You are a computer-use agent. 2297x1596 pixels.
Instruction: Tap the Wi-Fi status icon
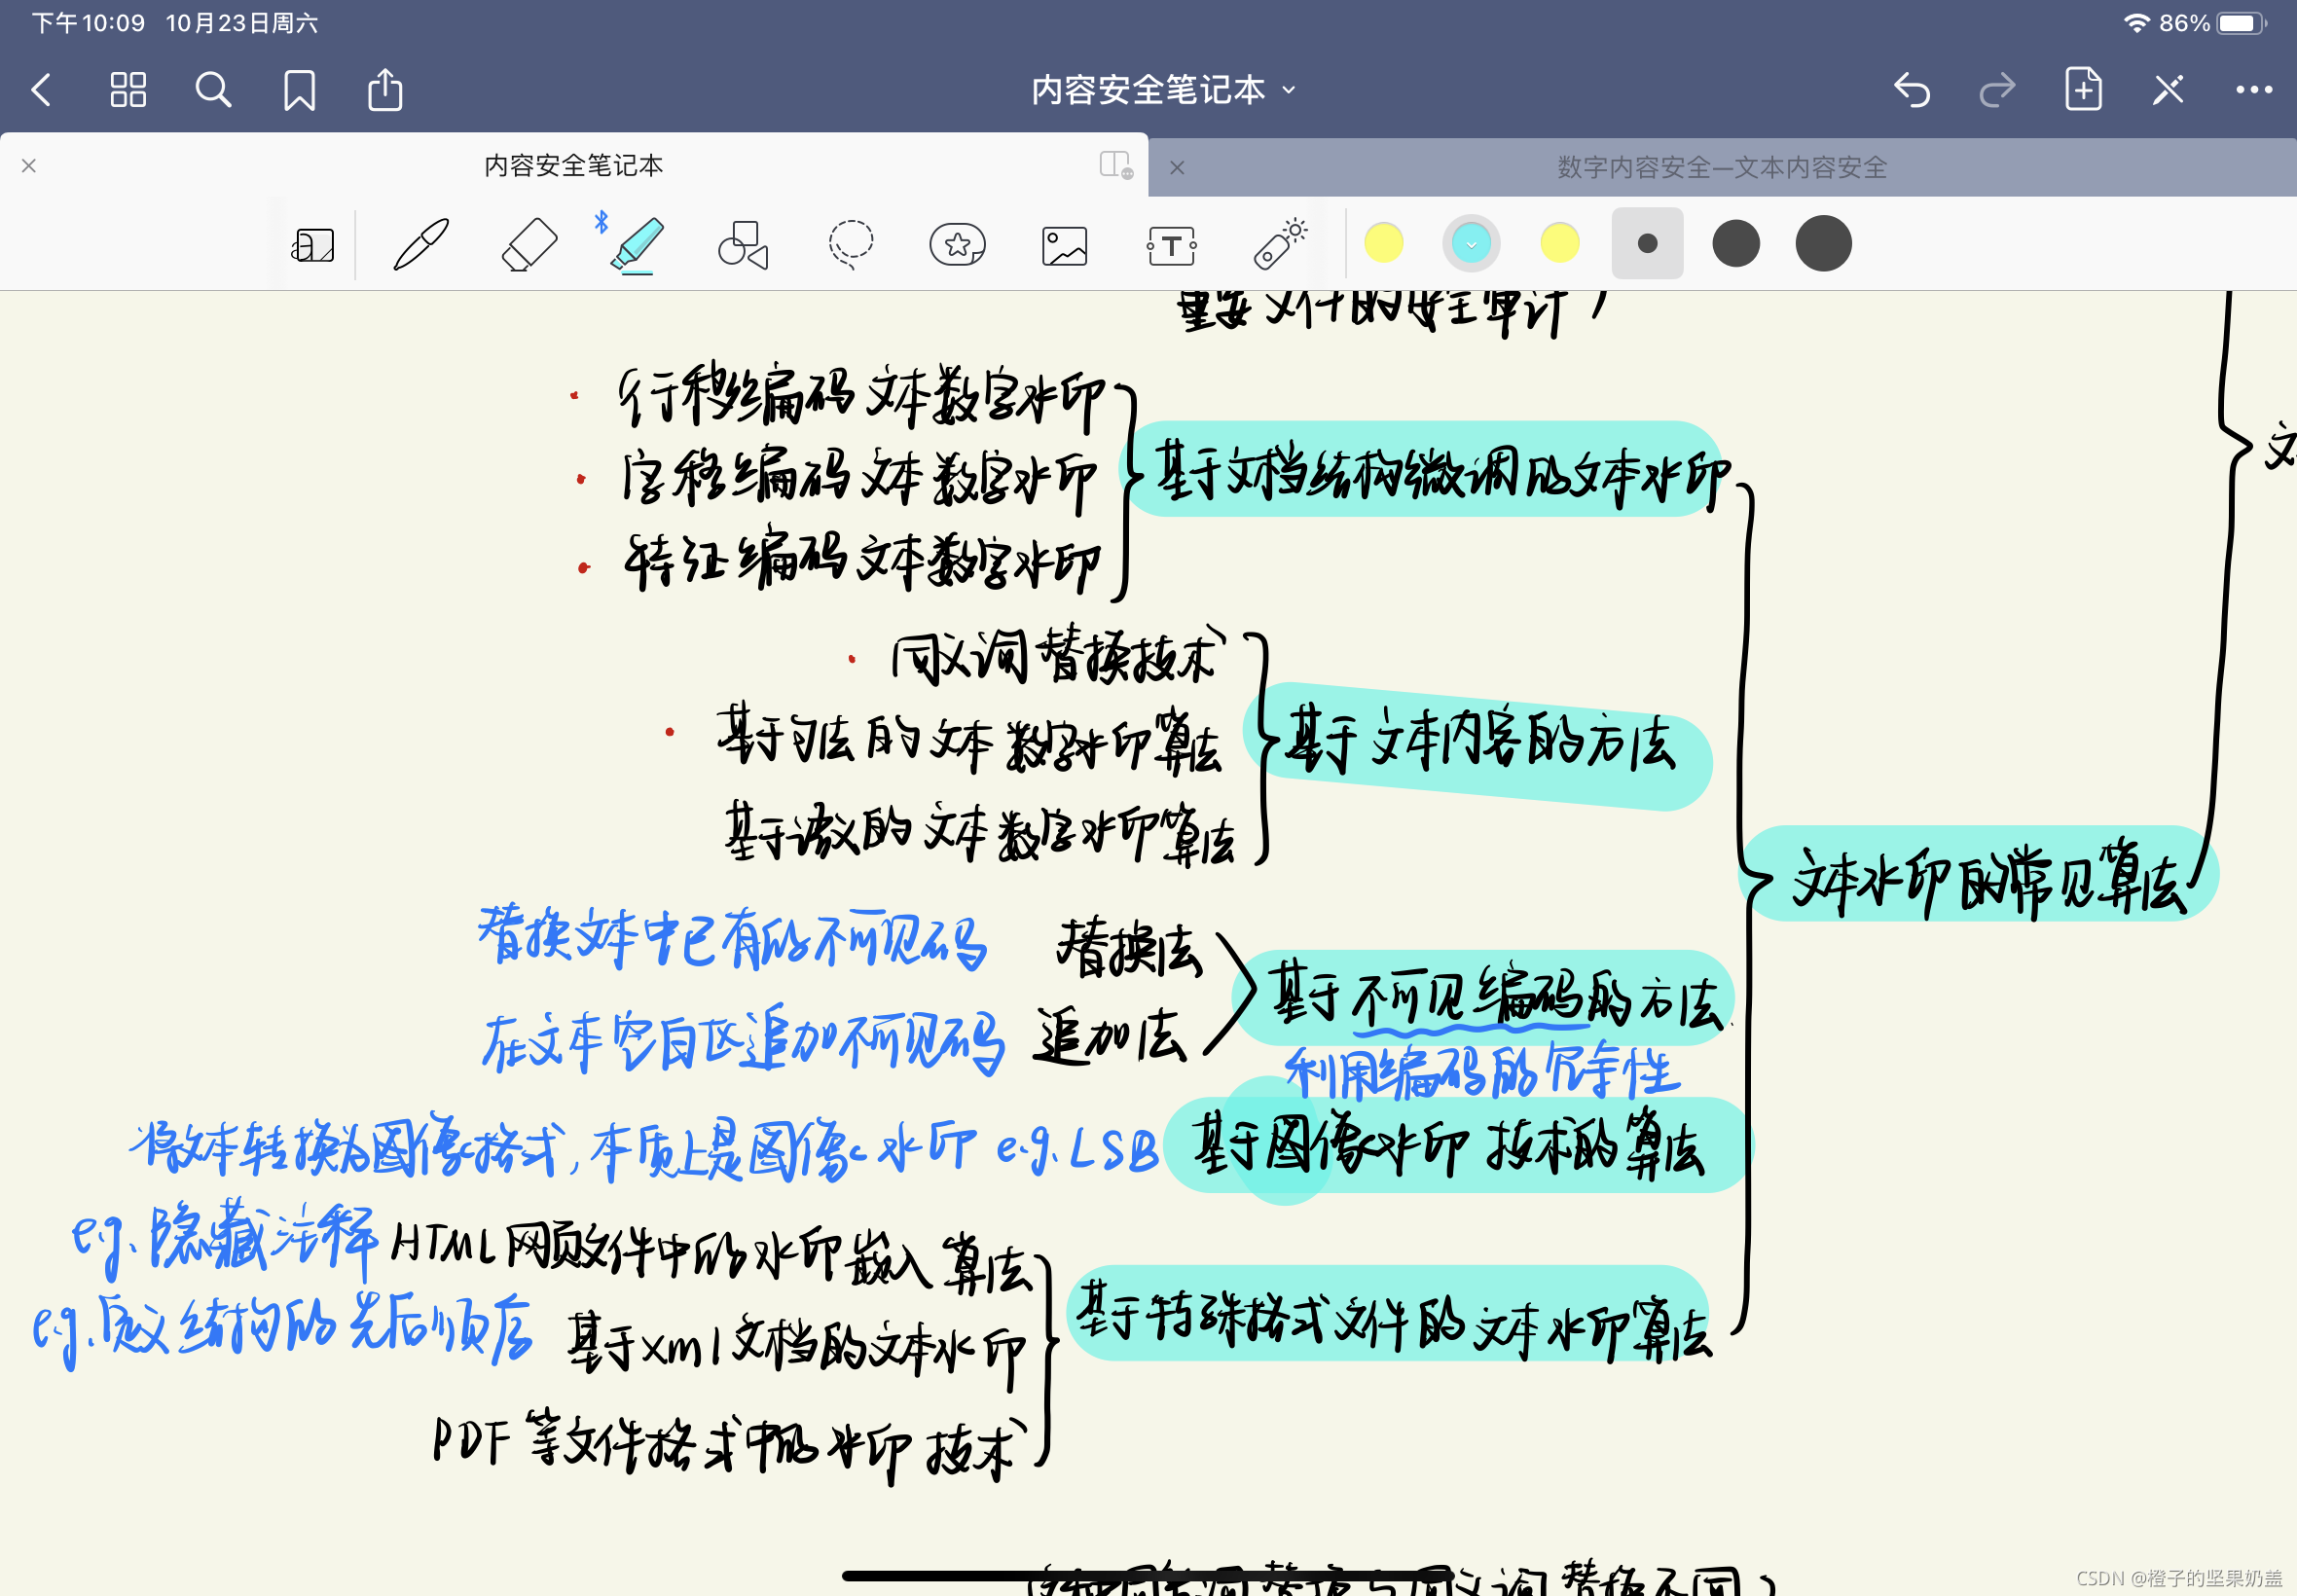pyautogui.click(x=2136, y=23)
